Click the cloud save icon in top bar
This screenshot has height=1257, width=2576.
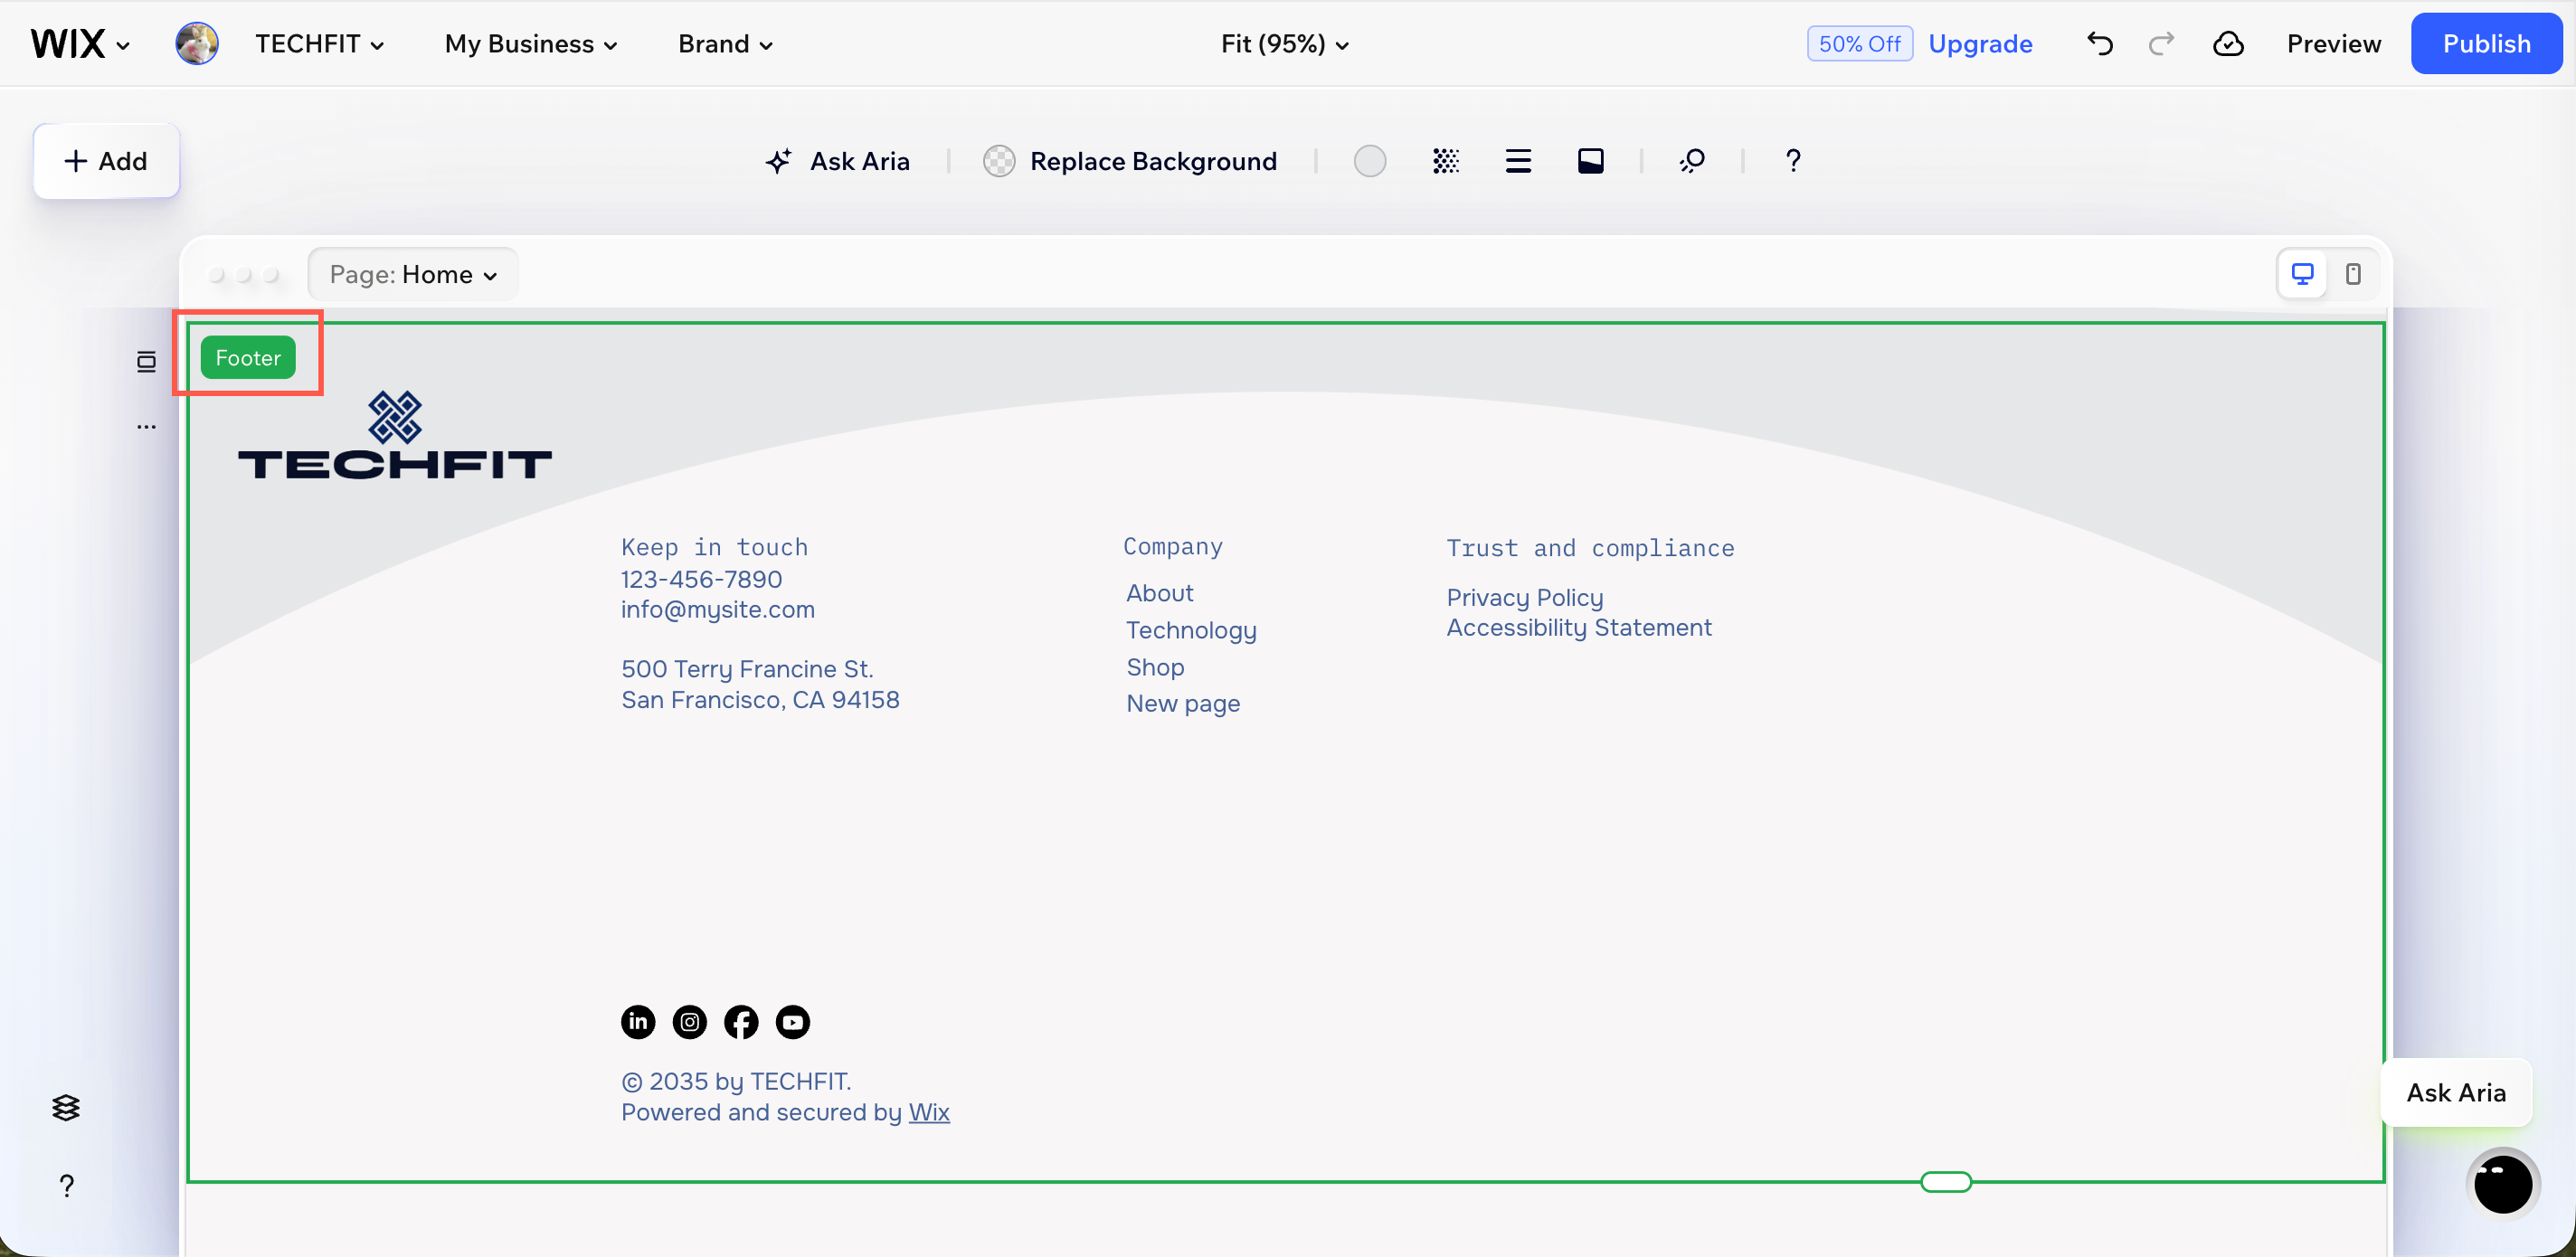2229,43
